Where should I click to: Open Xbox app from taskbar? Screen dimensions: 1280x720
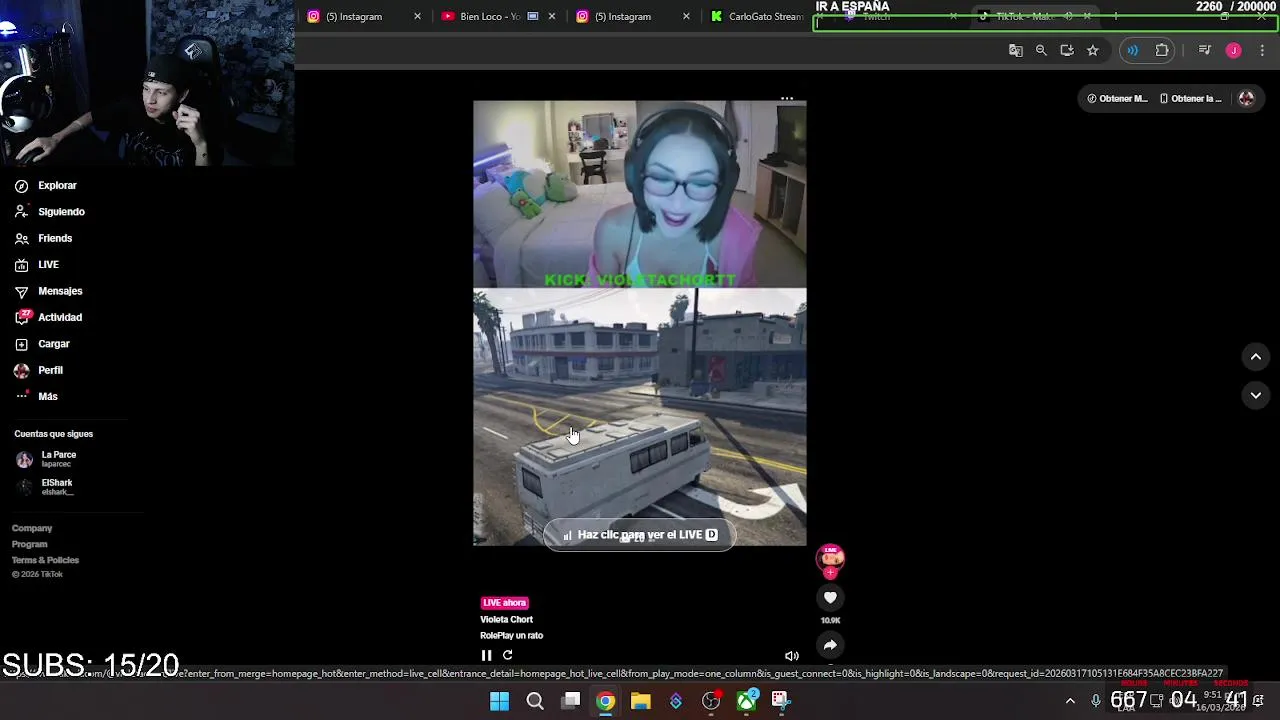pyautogui.click(x=747, y=701)
